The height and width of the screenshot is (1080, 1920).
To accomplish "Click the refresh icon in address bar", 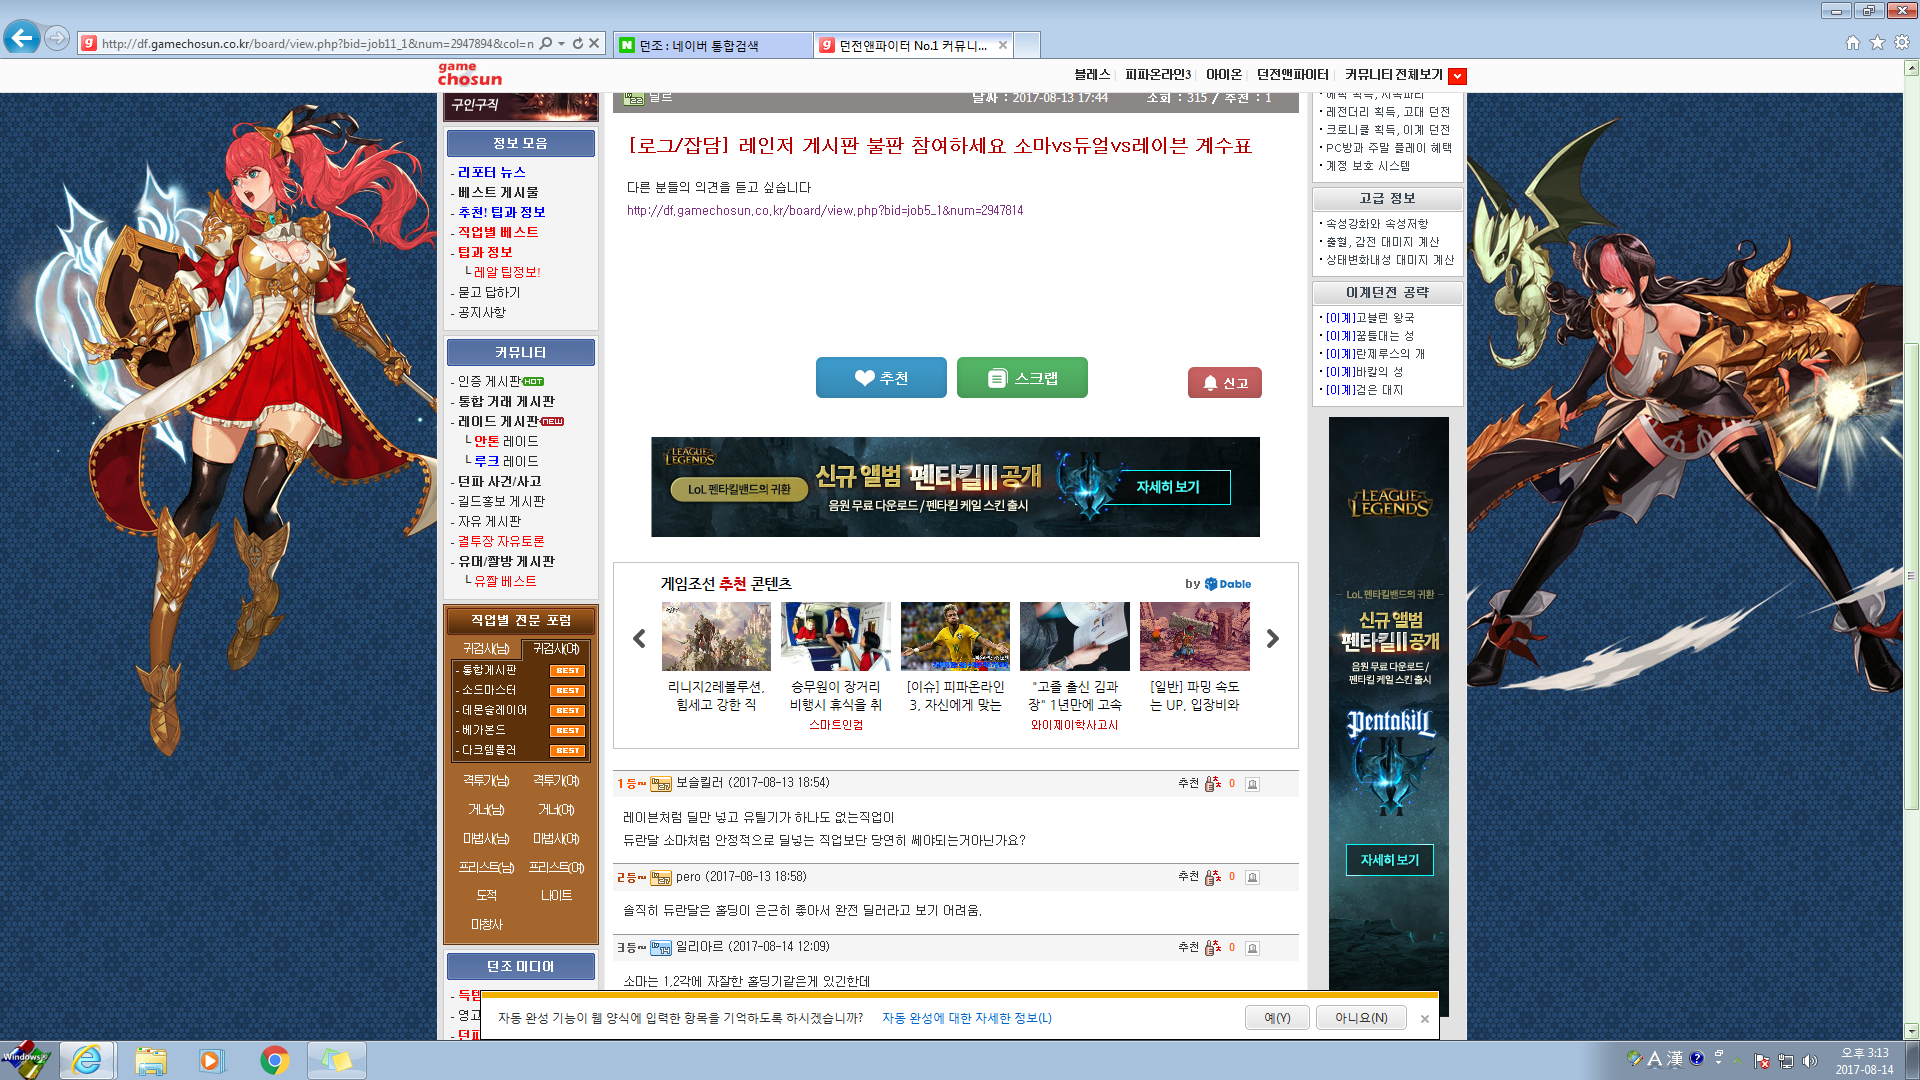I will coord(578,43).
